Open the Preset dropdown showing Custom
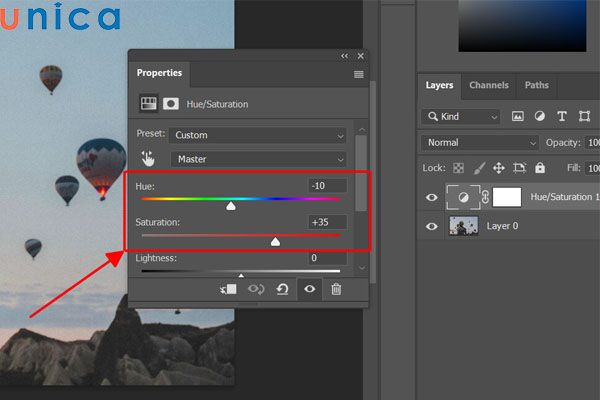 [x=257, y=135]
